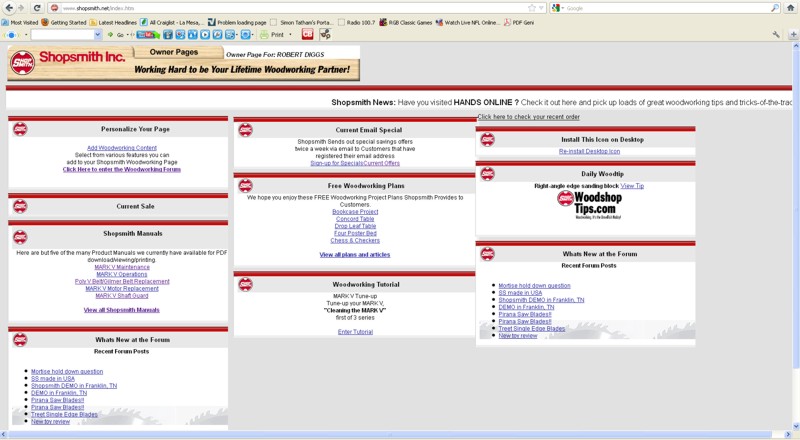Click the Re-install Desktop Icon link
800x440 pixels.
(589, 152)
